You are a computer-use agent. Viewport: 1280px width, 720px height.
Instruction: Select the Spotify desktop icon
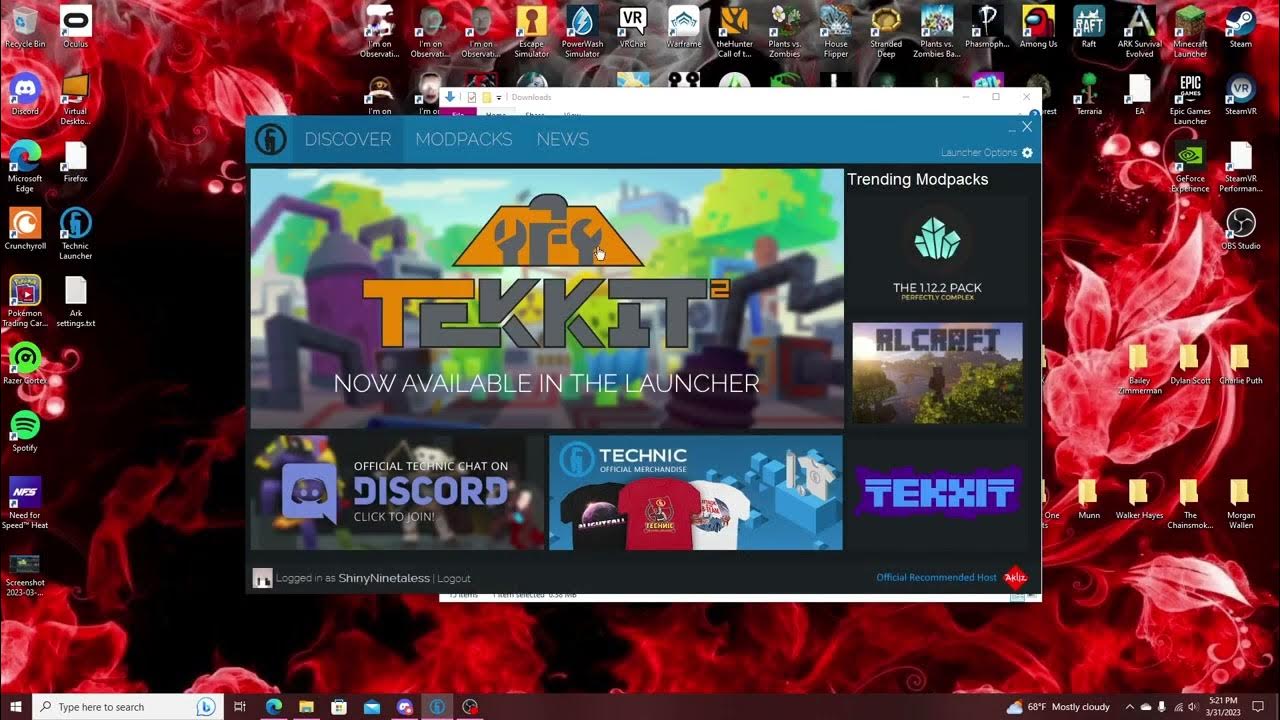[25, 430]
